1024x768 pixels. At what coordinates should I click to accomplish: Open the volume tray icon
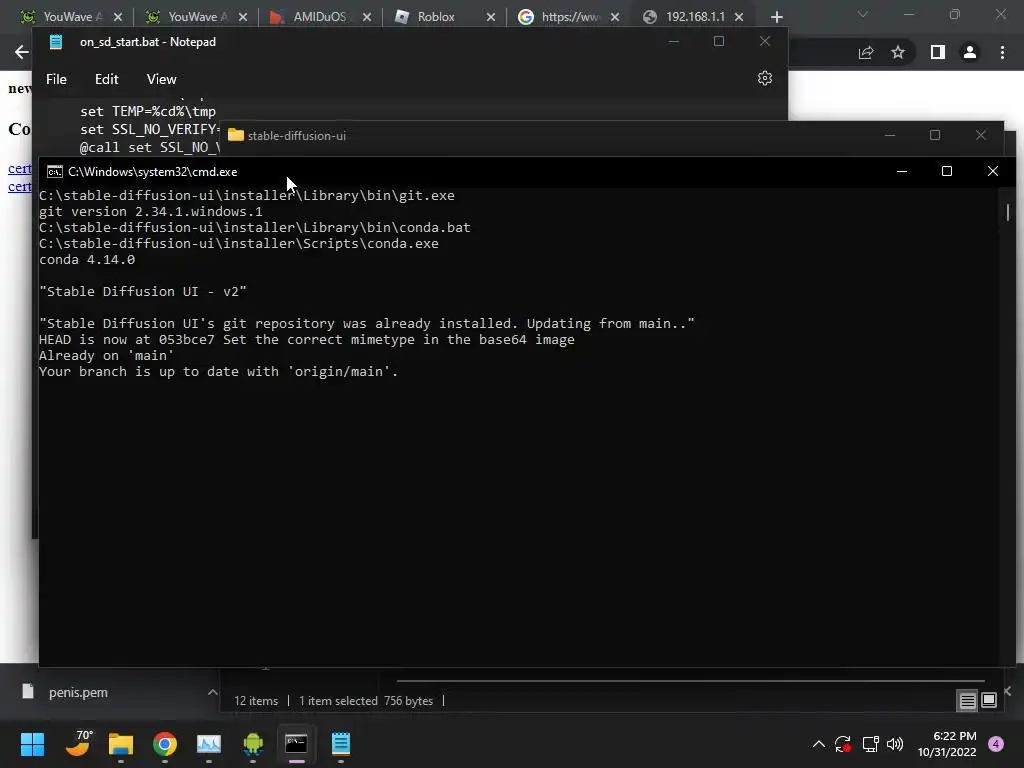[895, 744]
